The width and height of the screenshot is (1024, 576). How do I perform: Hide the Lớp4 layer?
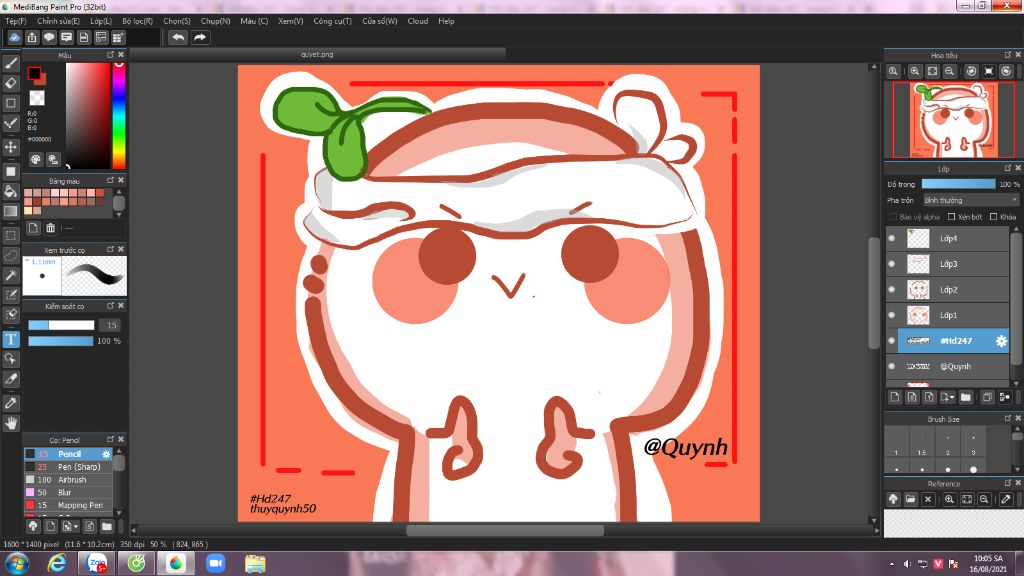pyautogui.click(x=891, y=238)
